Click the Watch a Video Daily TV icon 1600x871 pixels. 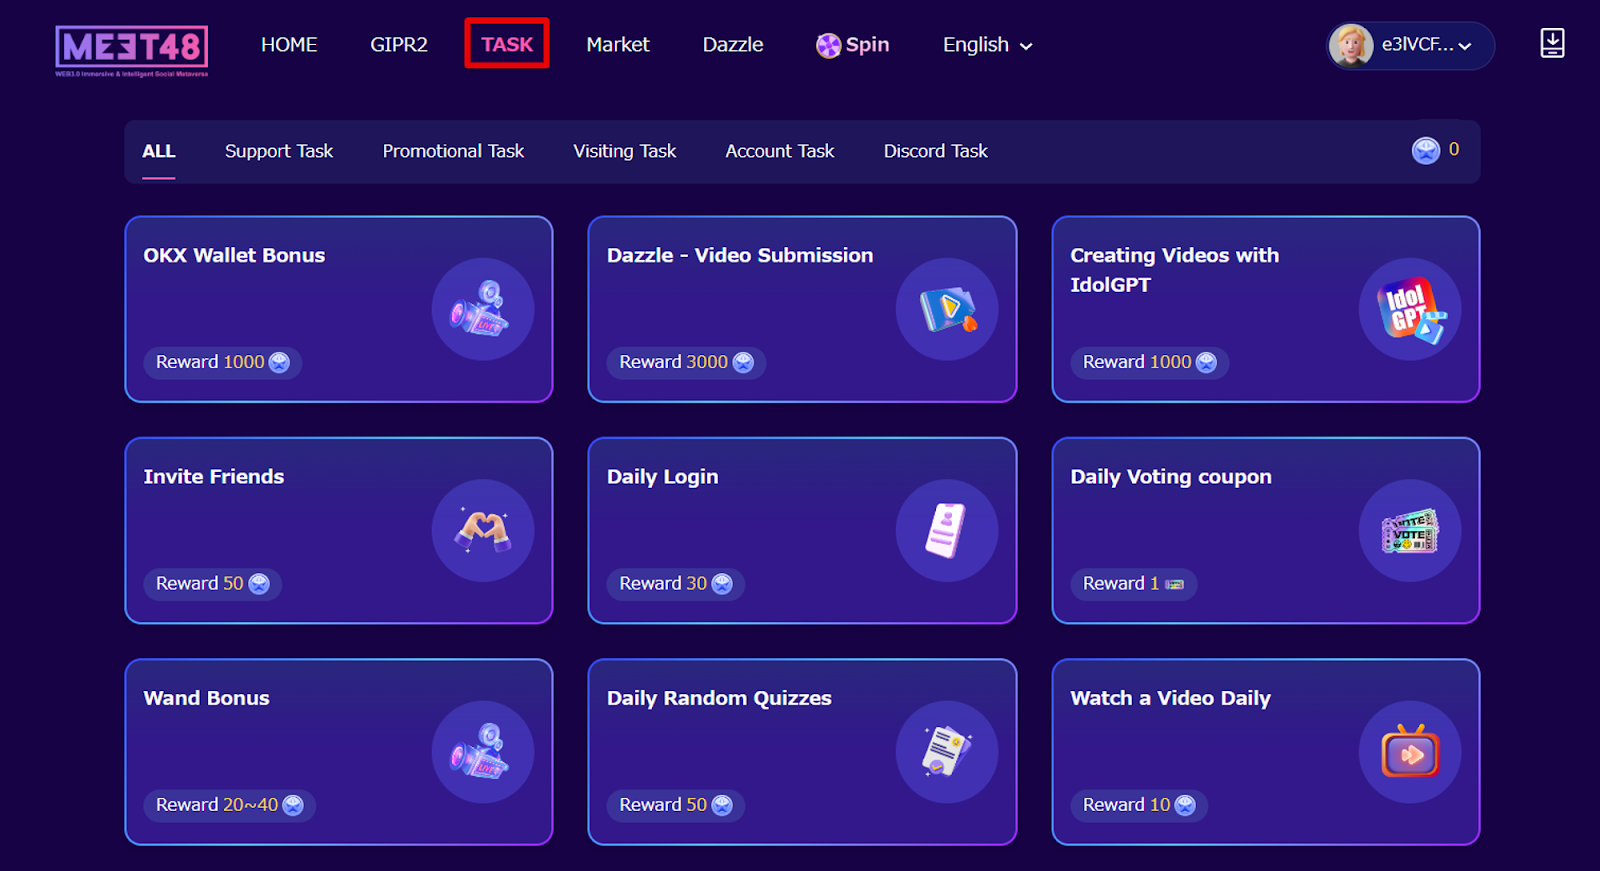pyautogui.click(x=1409, y=752)
